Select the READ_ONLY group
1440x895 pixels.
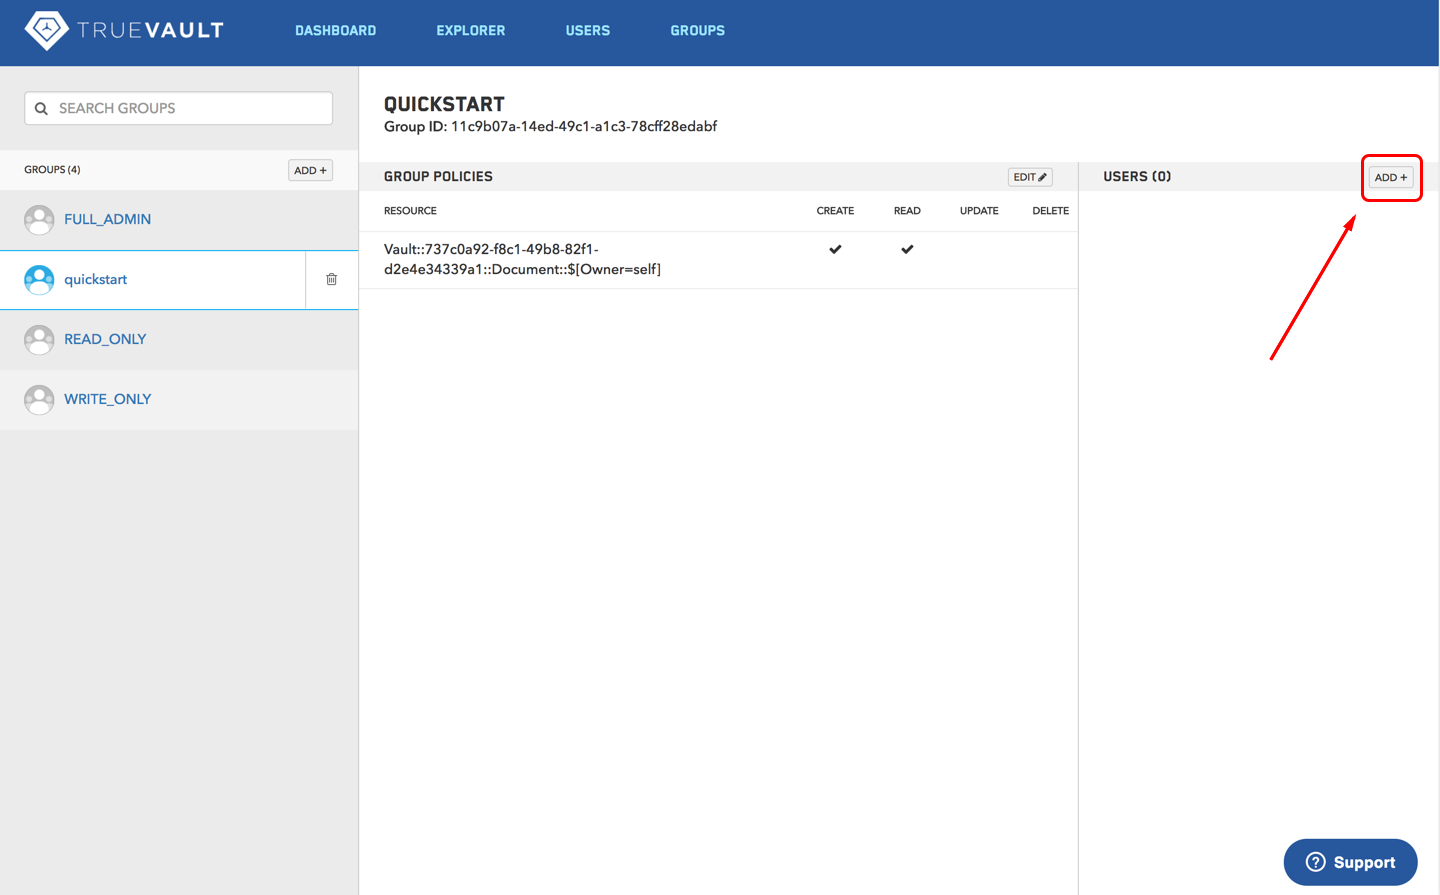179,339
